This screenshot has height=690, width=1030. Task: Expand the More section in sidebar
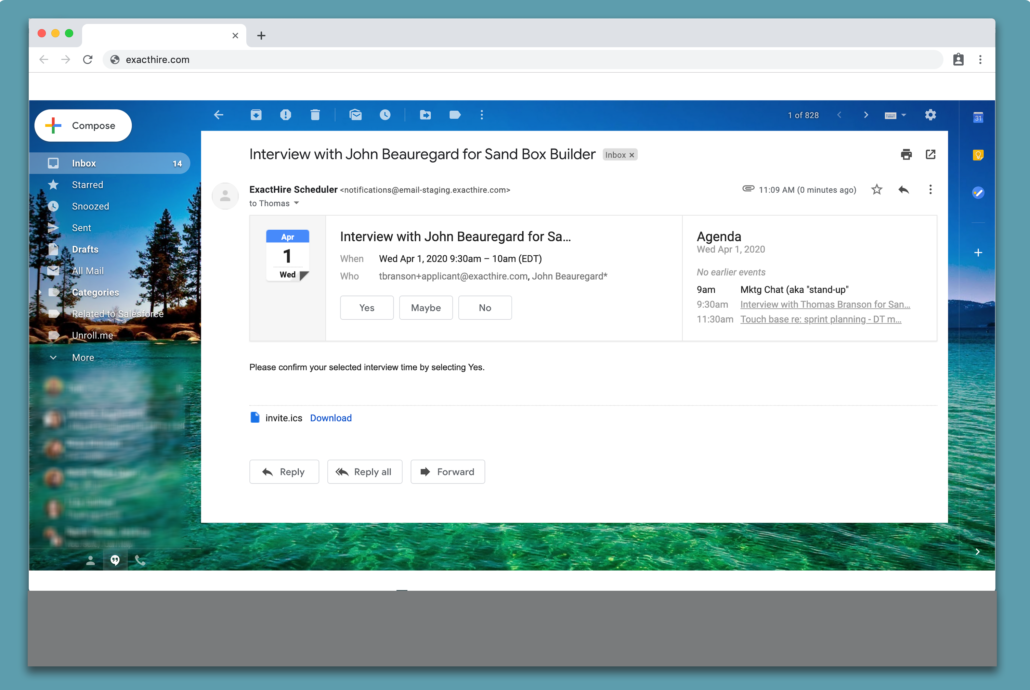83,357
